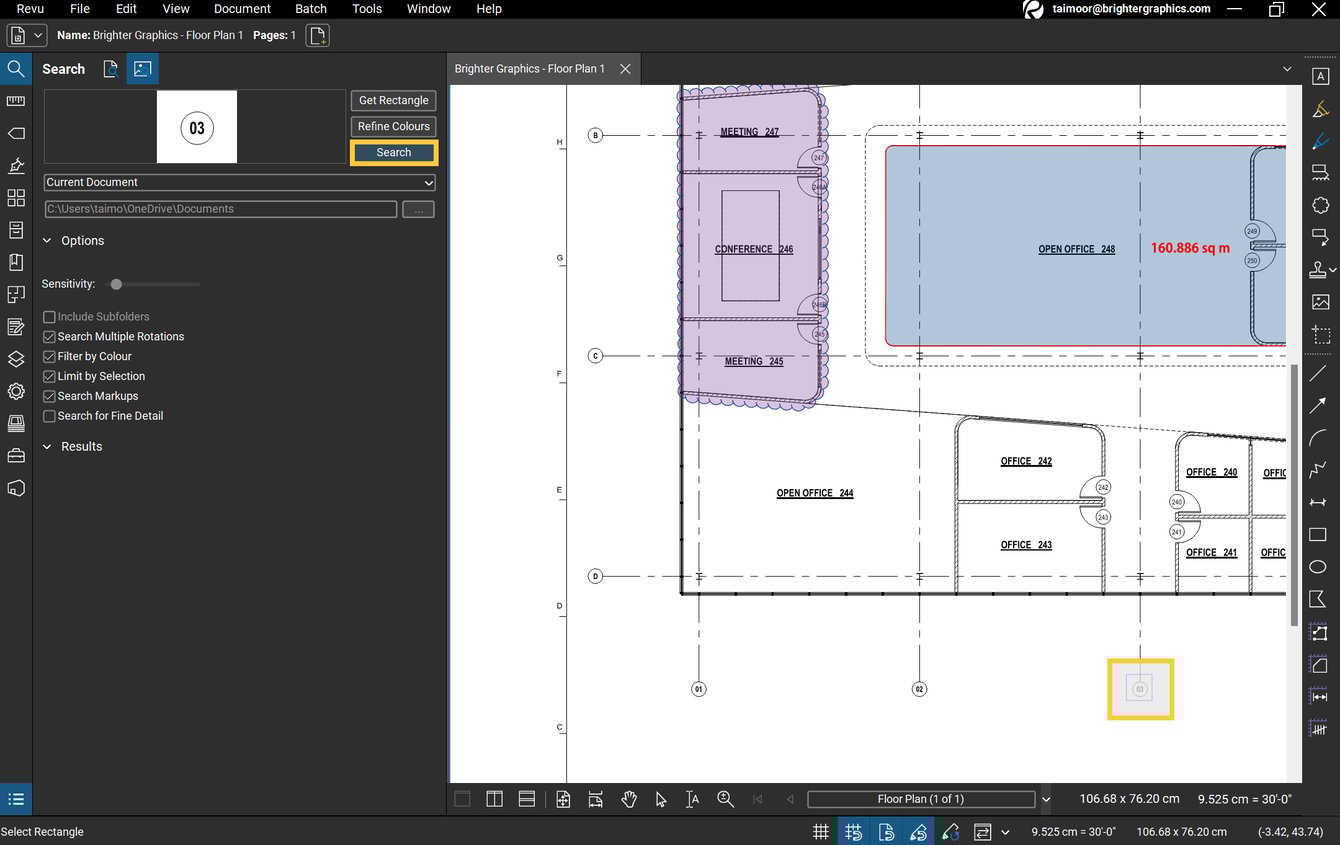Select the Pen markup tool on the right toolbar
The width and height of the screenshot is (1340, 845).
[x=1320, y=139]
